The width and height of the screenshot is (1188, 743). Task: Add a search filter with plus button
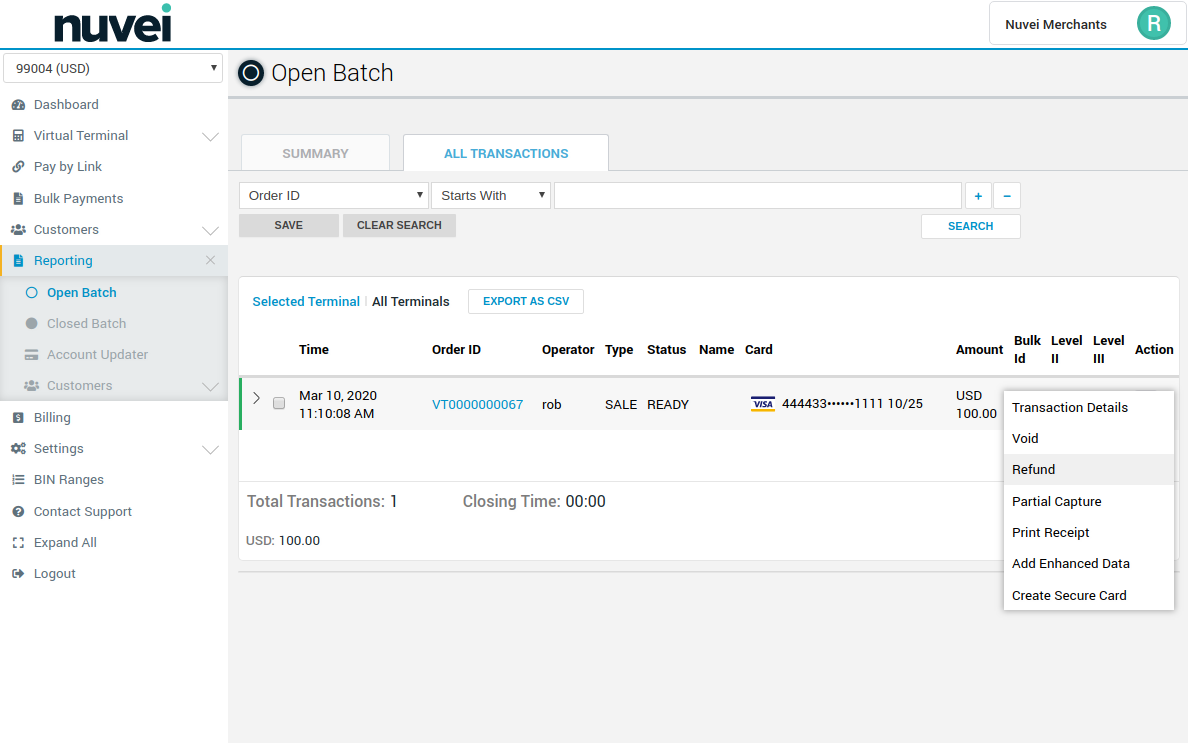(978, 195)
